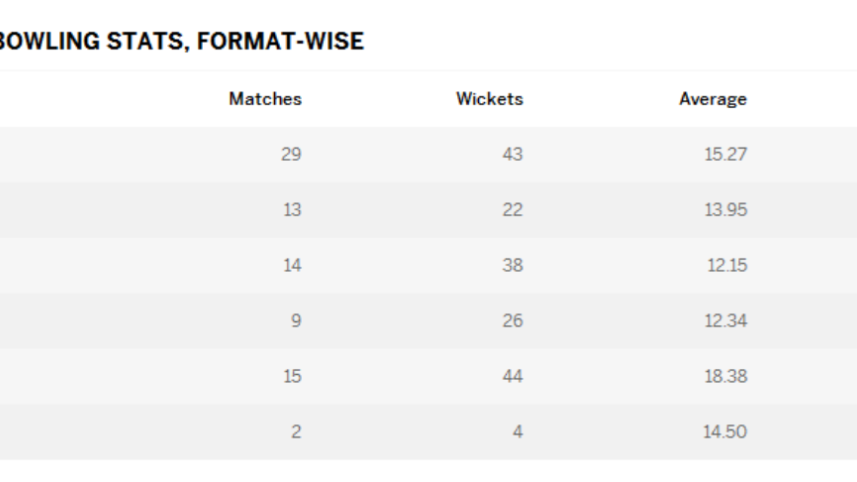Click the 2 matches cell
The width and height of the screenshot is (857, 482).
pyautogui.click(x=296, y=432)
